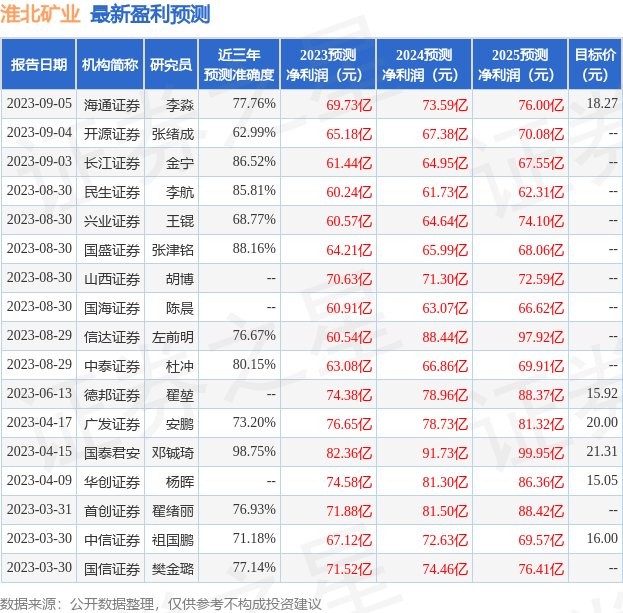Select the 国信证券 institution cell
The image size is (623, 613).
coord(112,569)
